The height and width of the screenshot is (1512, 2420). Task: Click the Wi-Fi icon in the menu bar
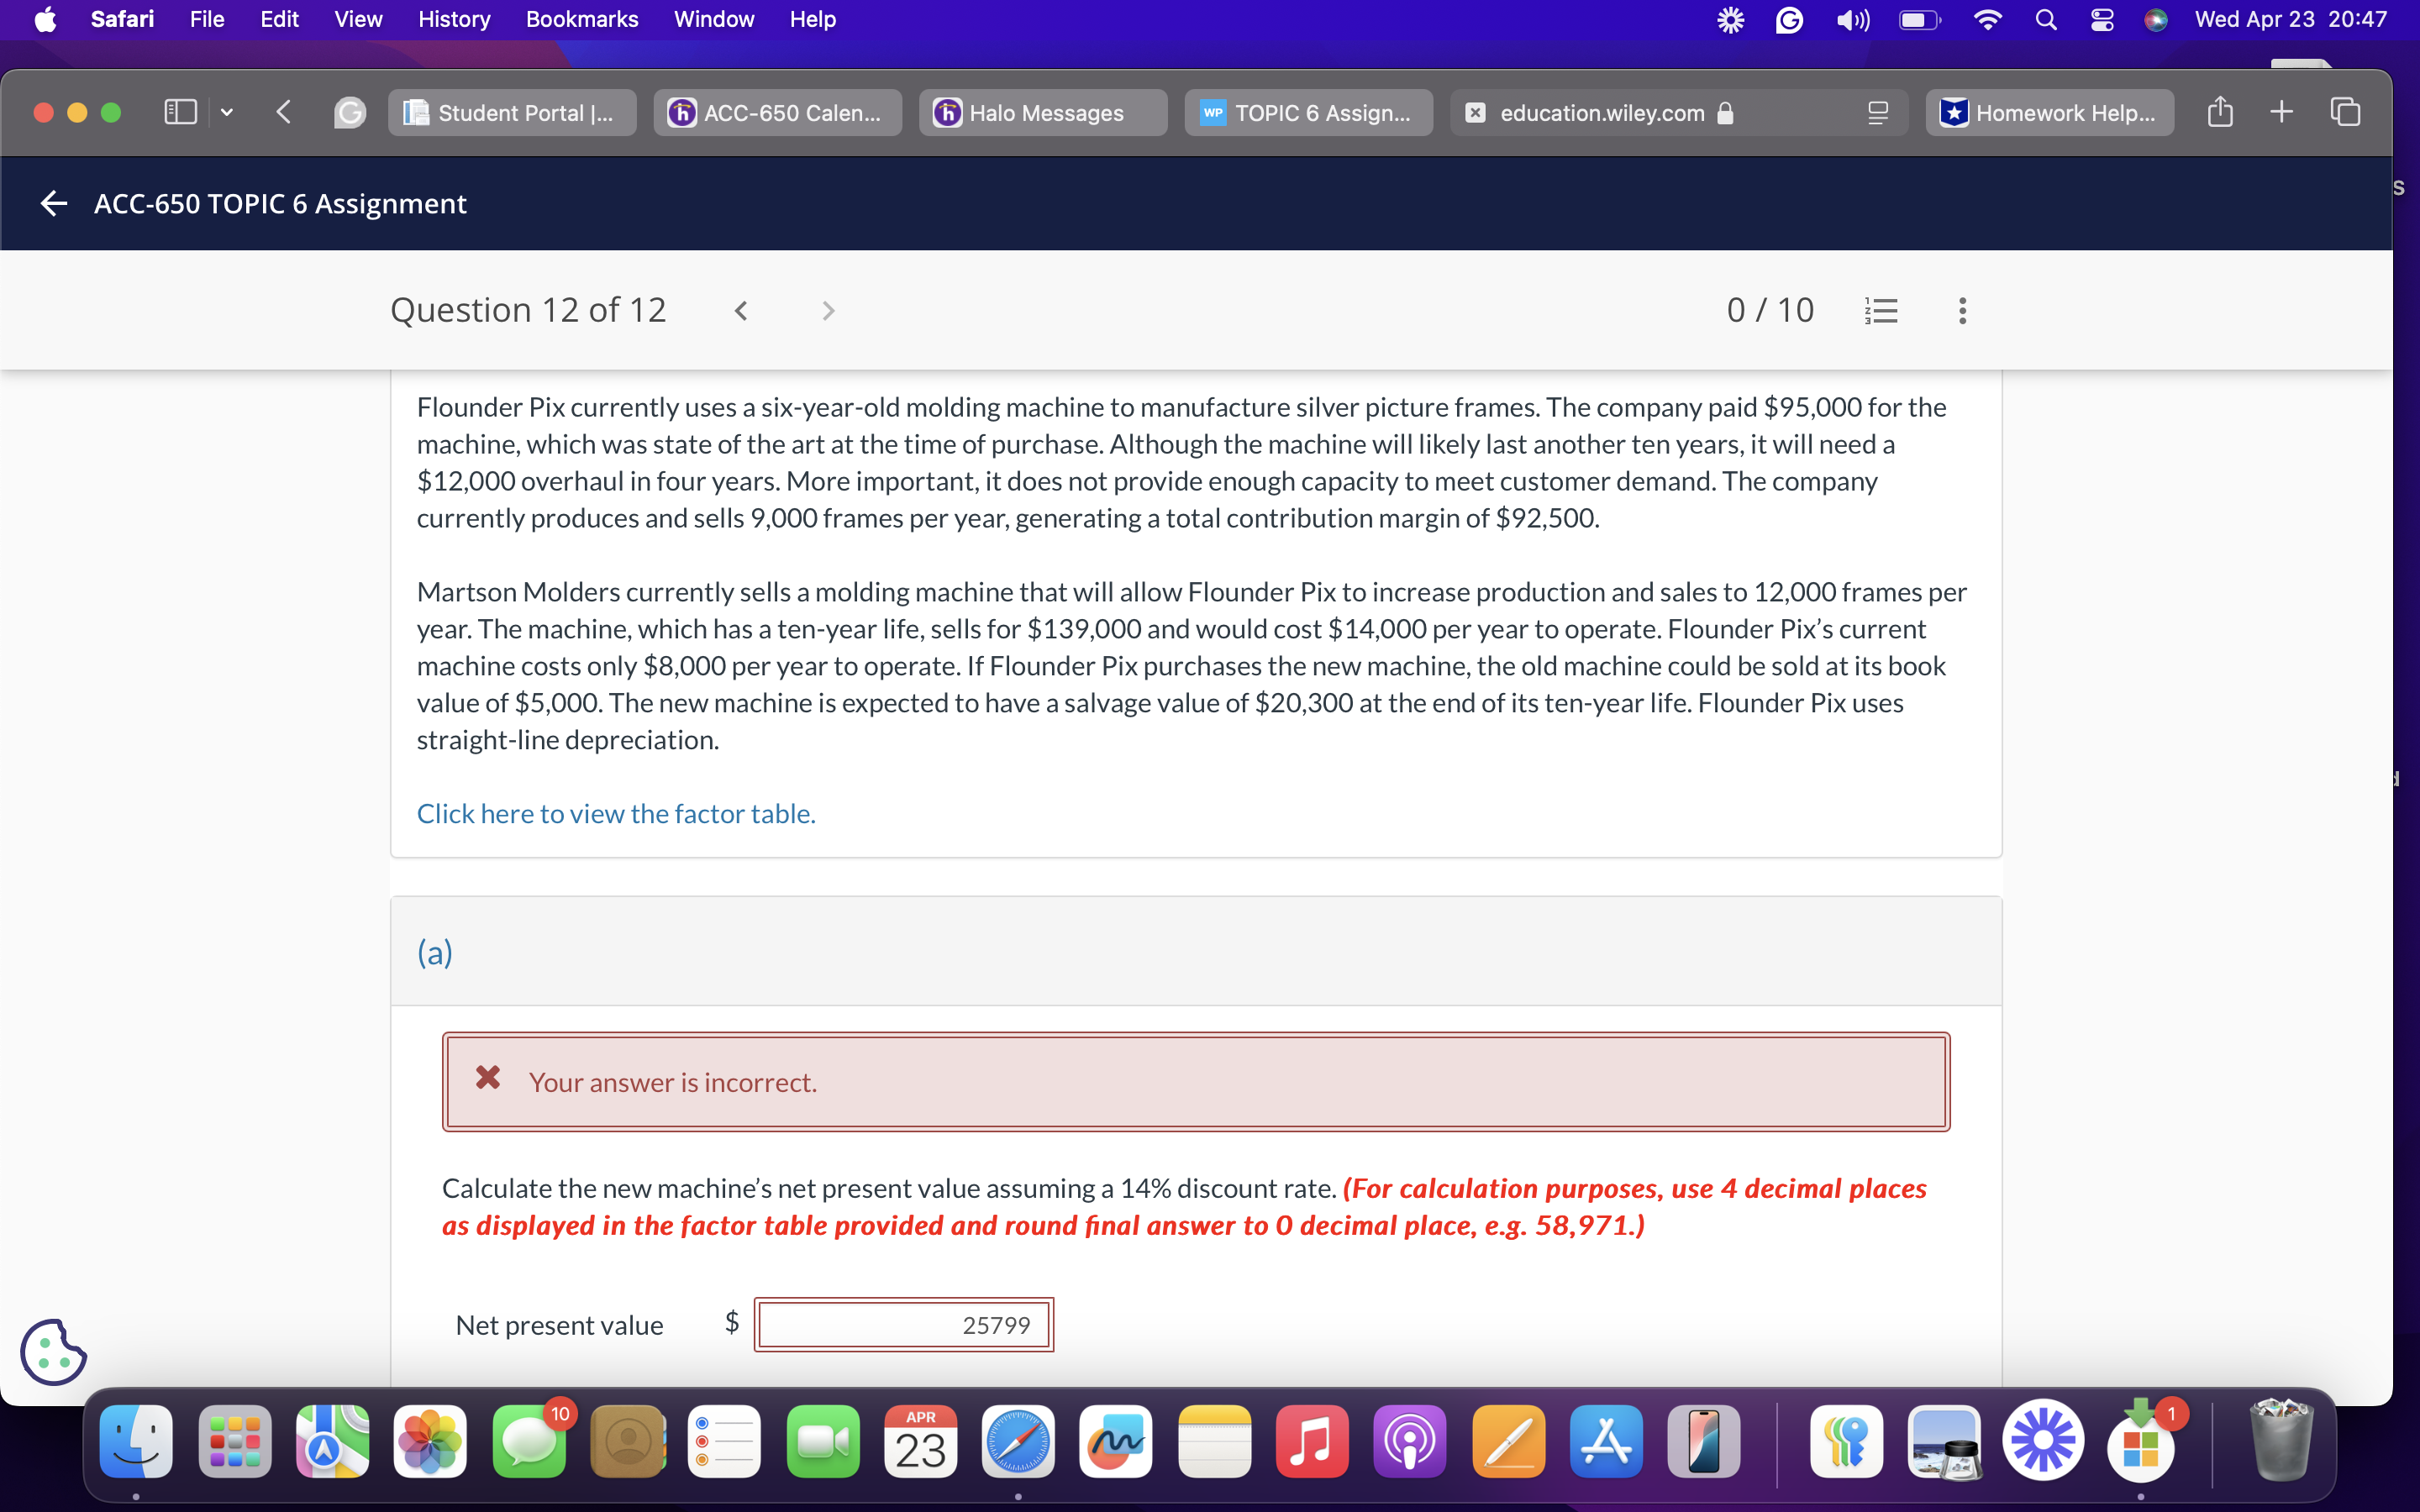pyautogui.click(x=1988, y=19)
